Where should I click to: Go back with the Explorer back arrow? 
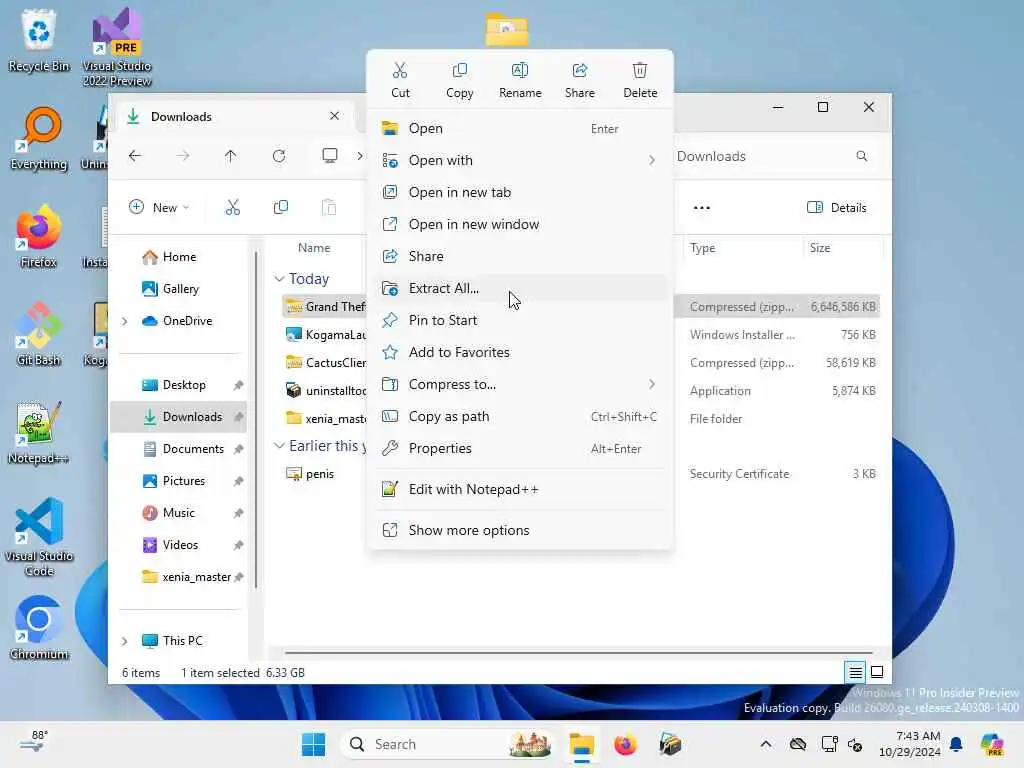click(135, 156)
